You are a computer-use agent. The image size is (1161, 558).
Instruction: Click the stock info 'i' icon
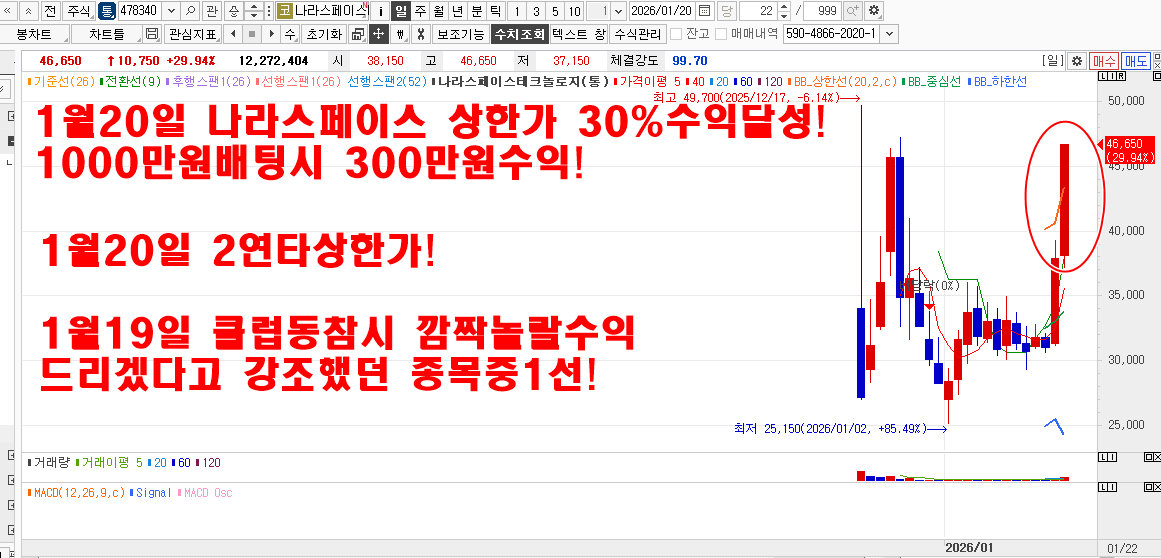click(x=380, y=11)
